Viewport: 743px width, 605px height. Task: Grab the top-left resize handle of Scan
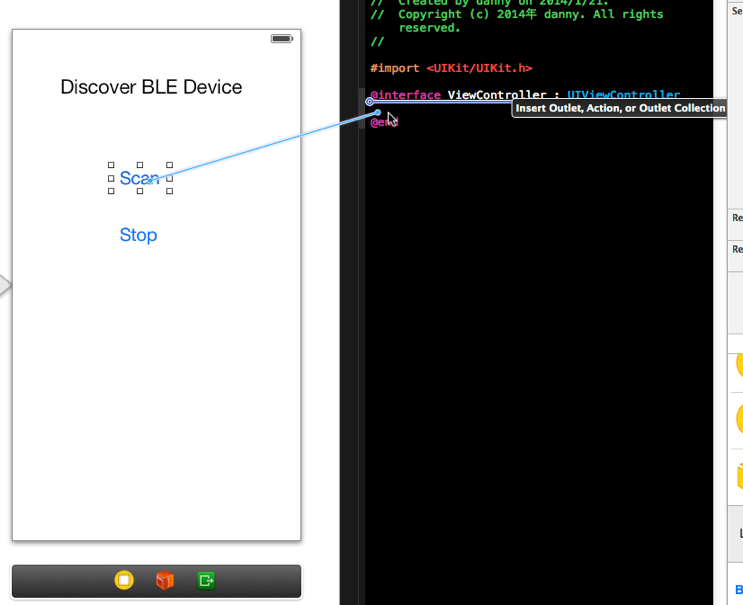[x=111, y=165]
